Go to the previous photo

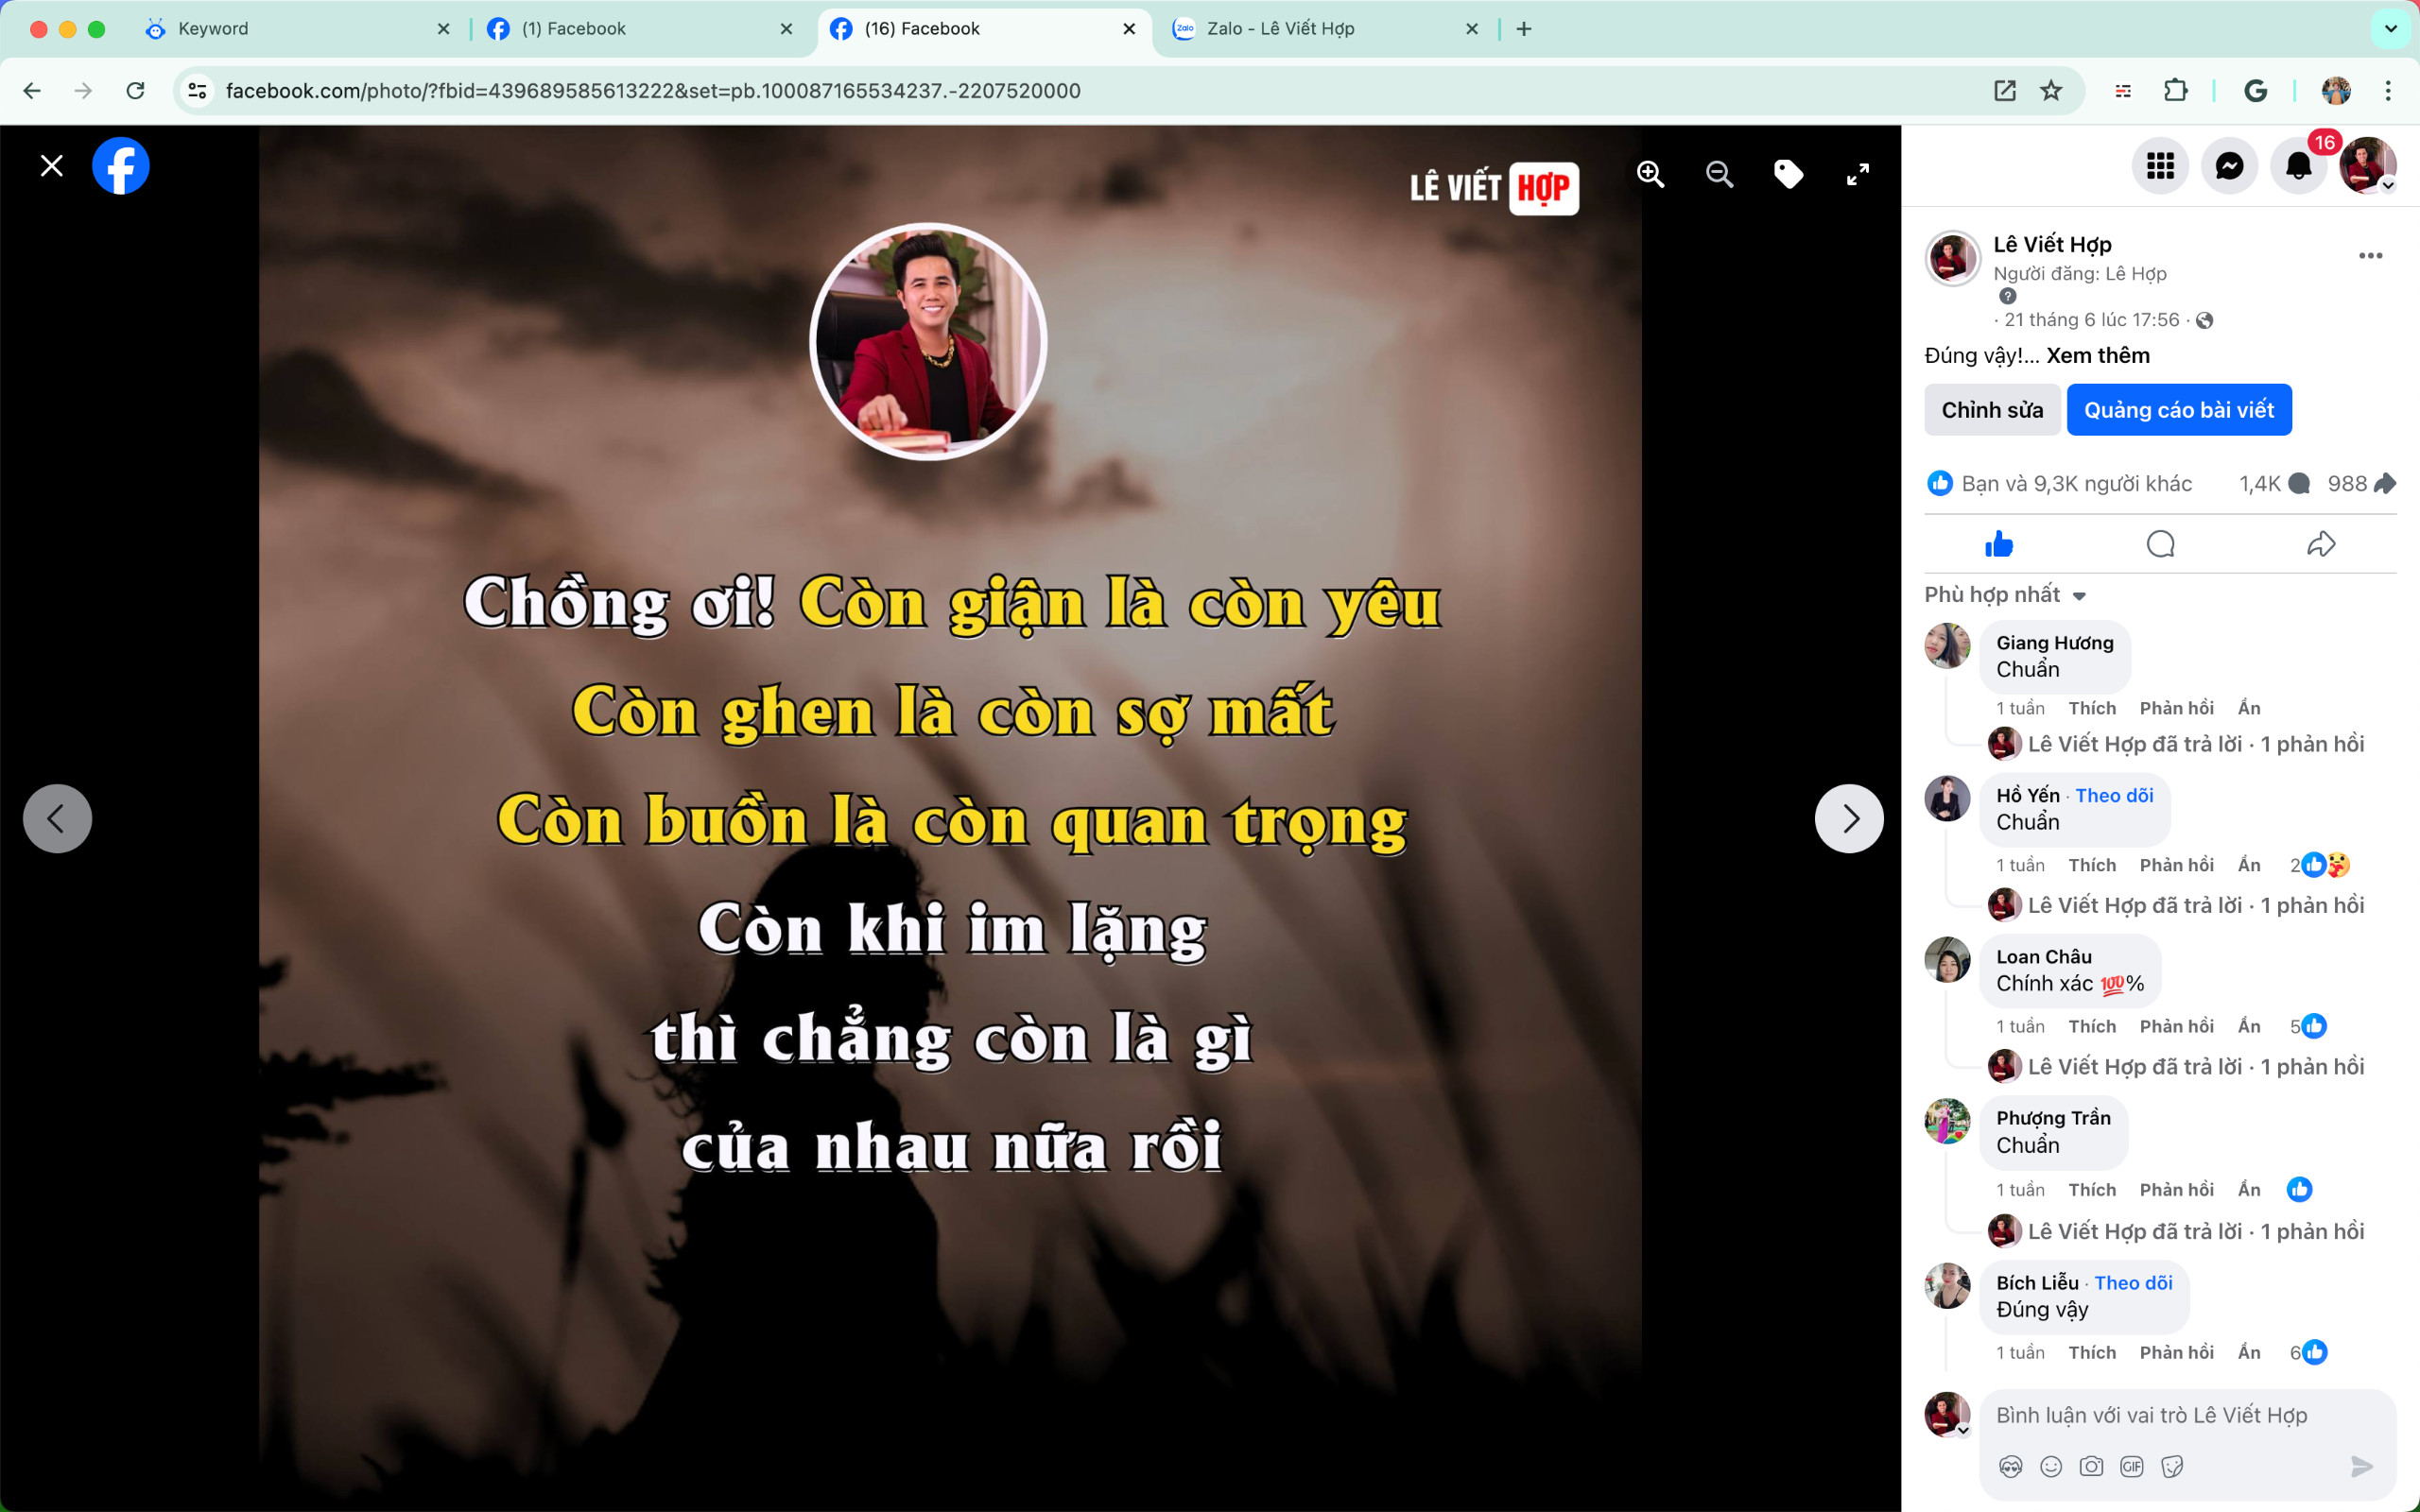pyautogui.click(x=57, y=818)
